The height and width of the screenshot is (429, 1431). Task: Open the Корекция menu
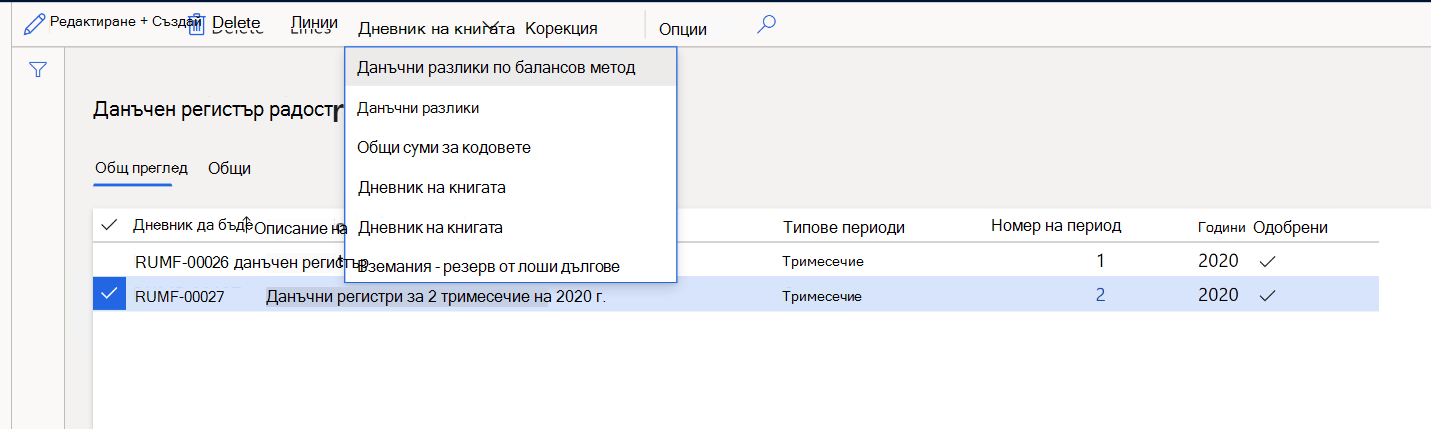pyautogui.click(x=561, y=28)
